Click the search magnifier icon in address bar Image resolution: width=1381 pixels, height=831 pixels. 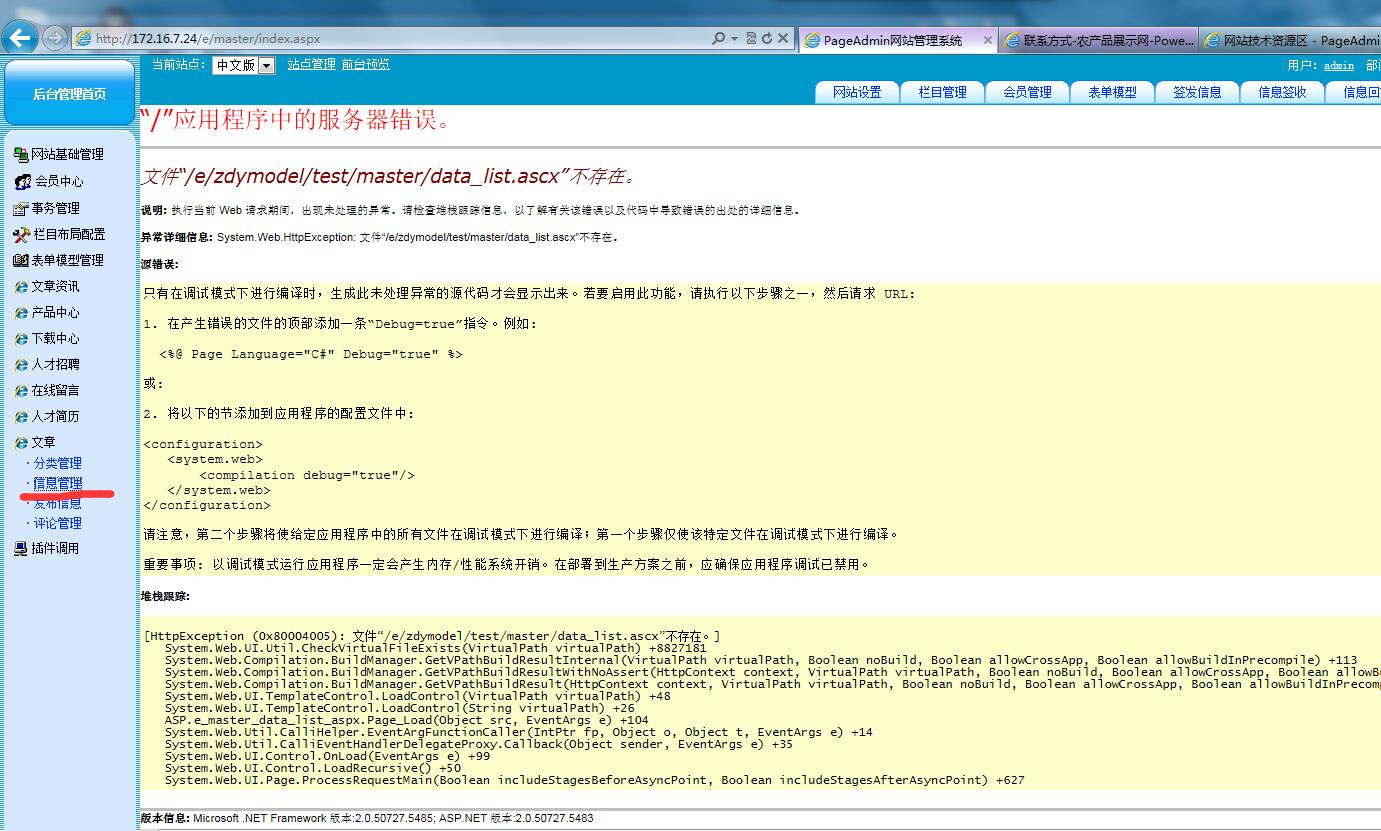pos(719,39)
